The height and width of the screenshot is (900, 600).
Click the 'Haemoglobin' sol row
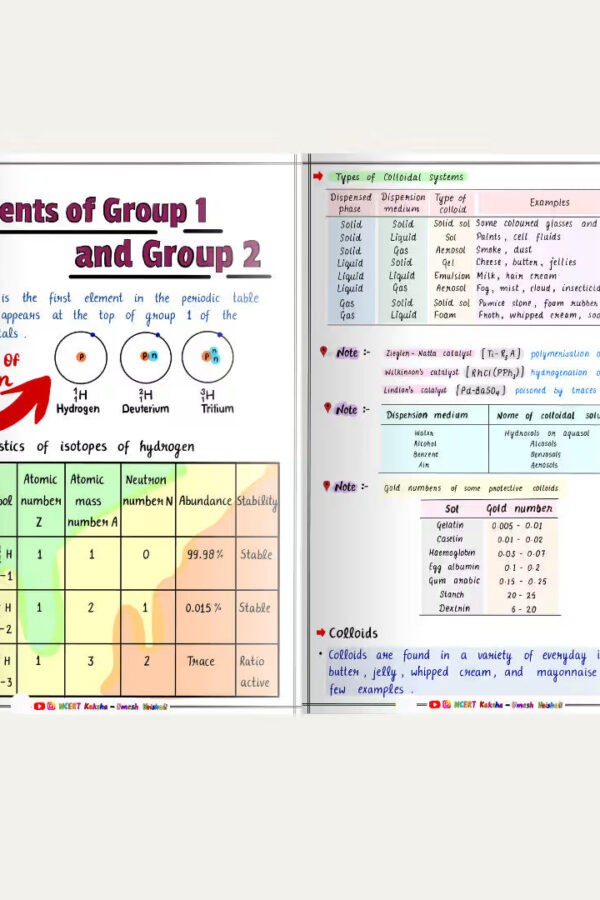pyautogui.click(x=452, y=553)
